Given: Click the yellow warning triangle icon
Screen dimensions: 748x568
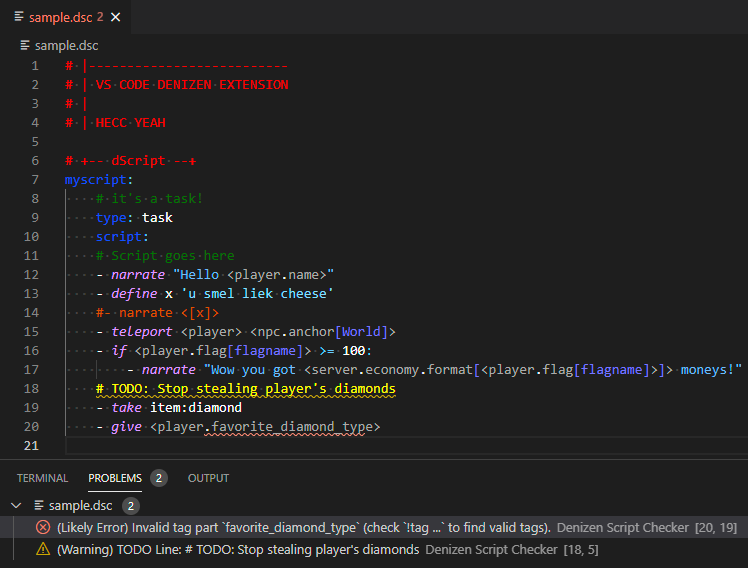Looking at the screenshot, I should point(43,549).
